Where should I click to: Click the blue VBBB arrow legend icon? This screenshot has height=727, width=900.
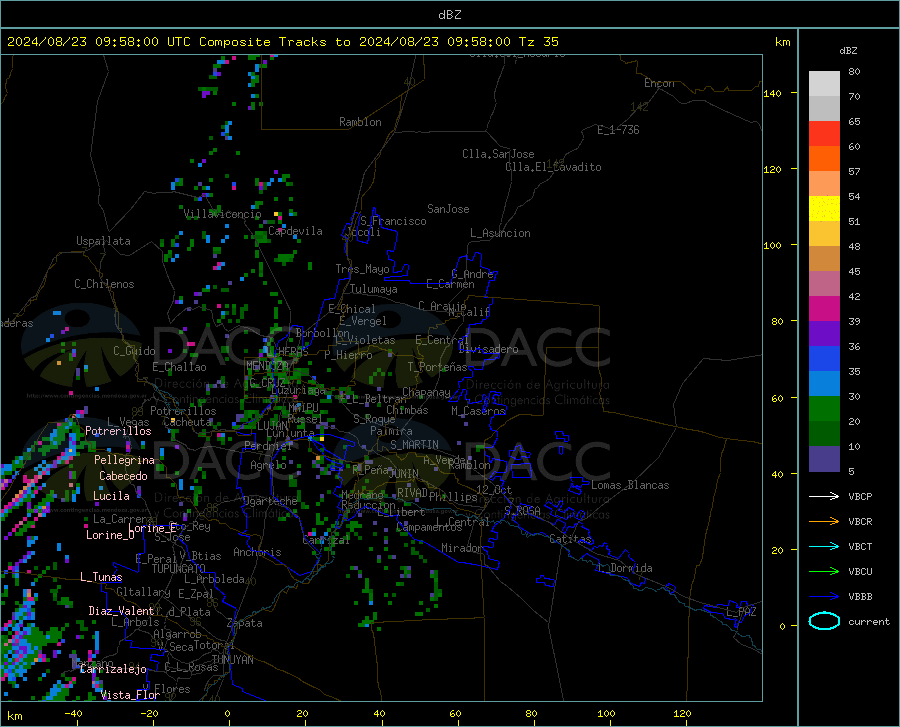tap(824, 596)
